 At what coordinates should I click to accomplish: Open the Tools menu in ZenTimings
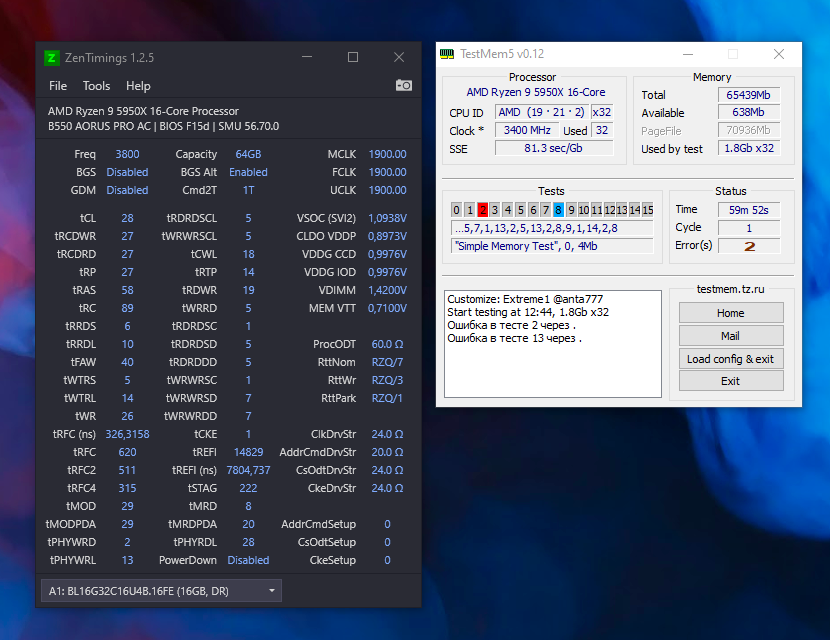click(96, 86)
